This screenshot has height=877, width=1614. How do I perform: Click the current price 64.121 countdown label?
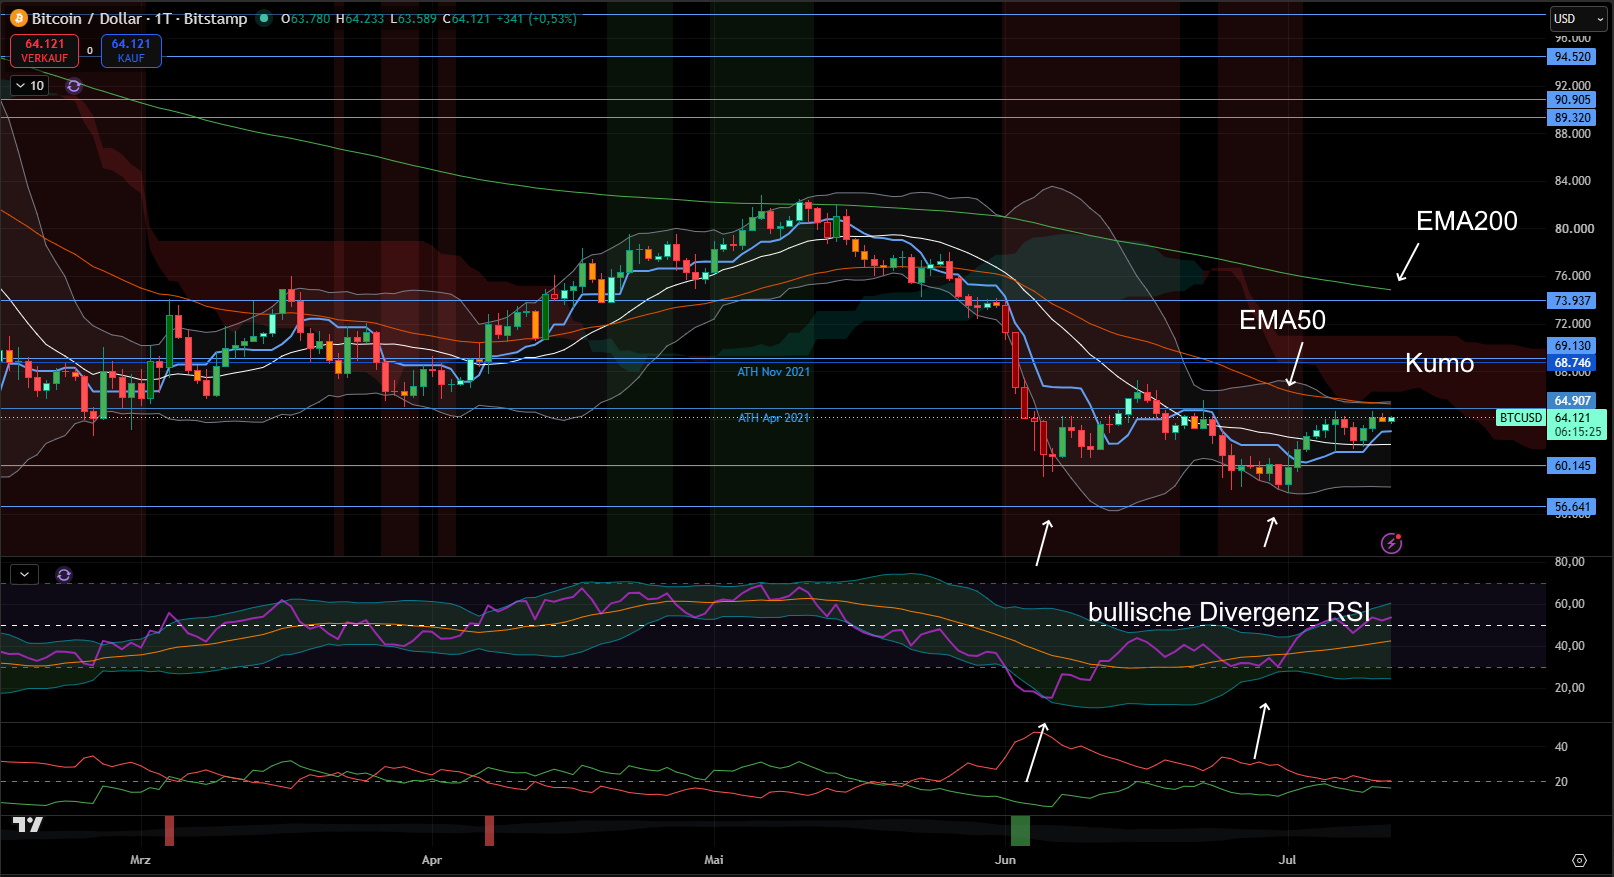click(1577, 425)
